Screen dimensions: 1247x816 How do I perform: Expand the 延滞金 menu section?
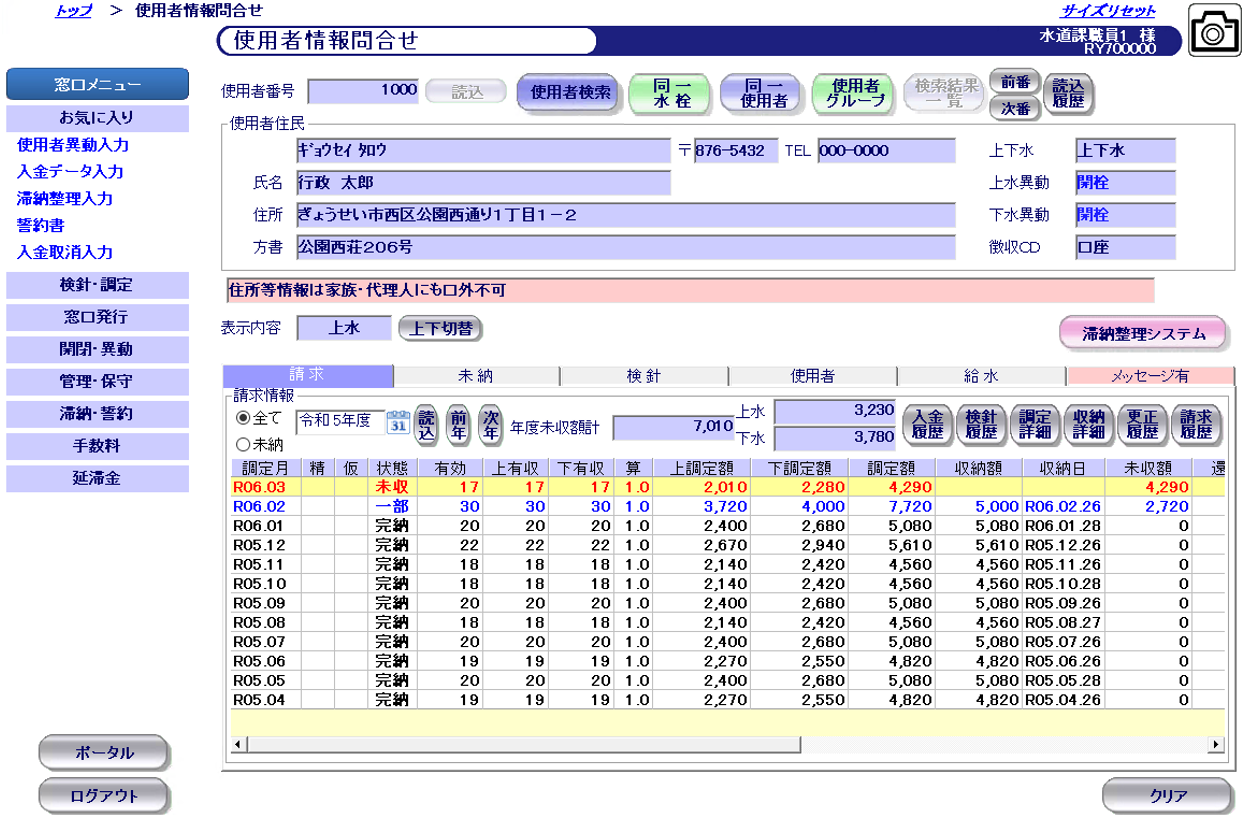tap(97, 477)
